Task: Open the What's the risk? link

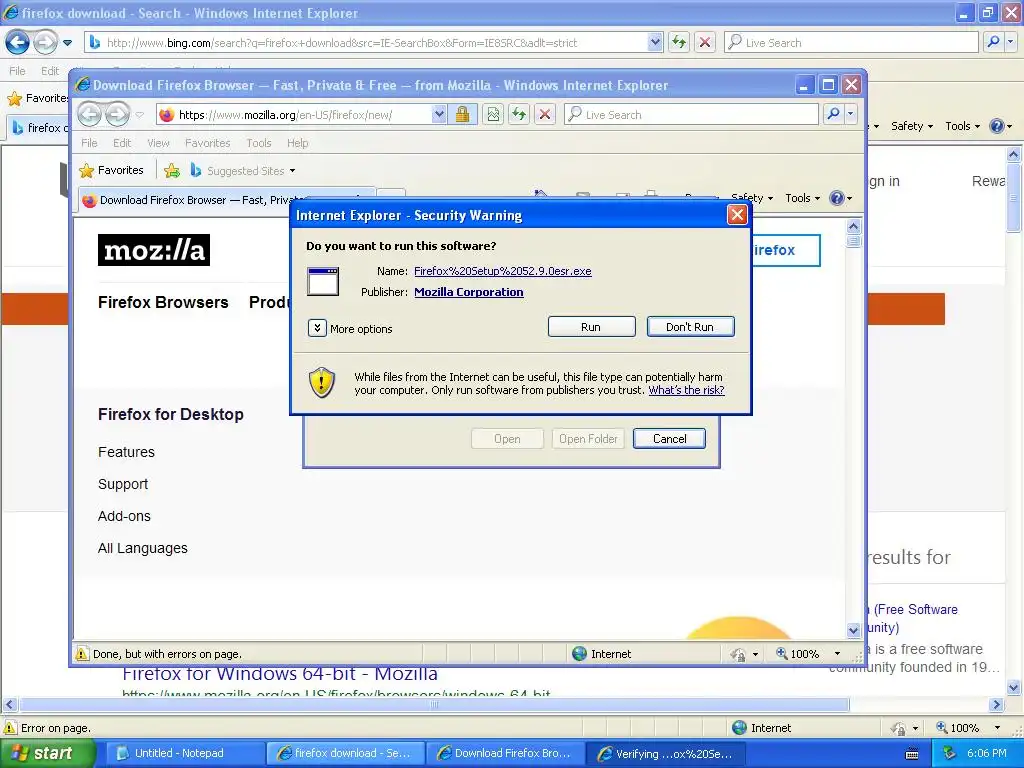Action: tap(686, 390)
